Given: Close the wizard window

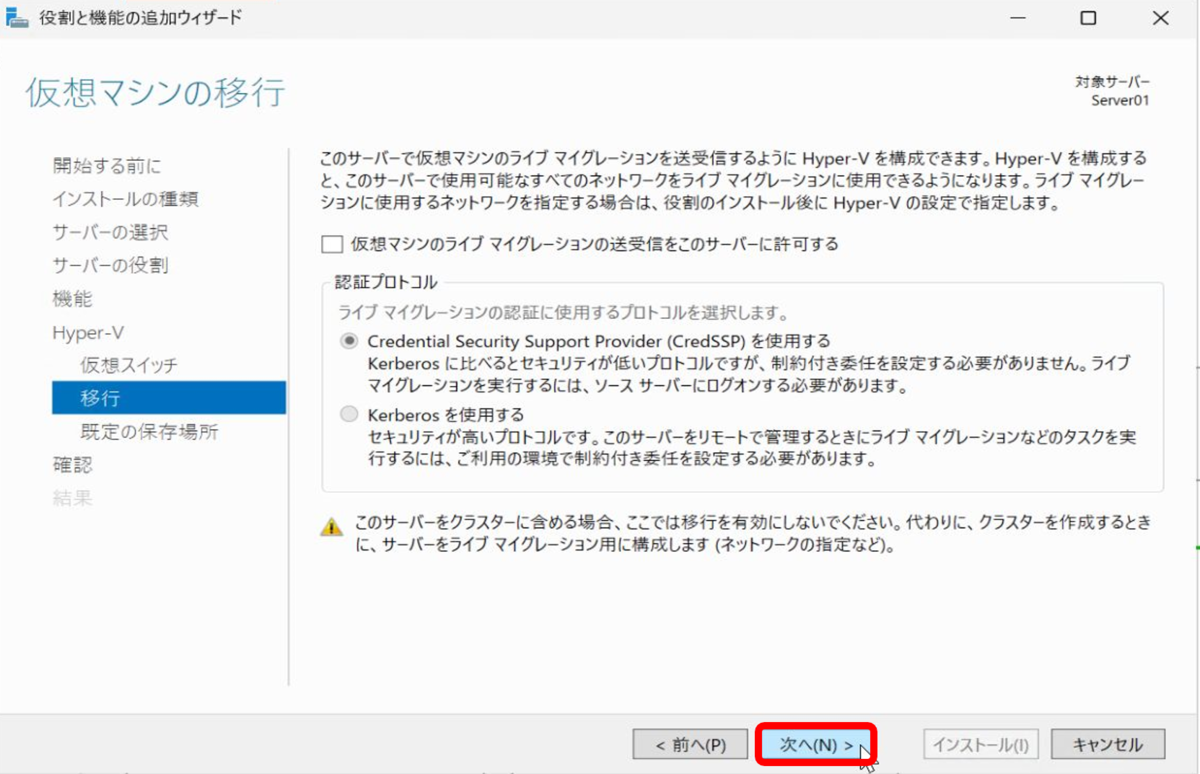Looking at the screenshot, I should (x=1160, y=18).
